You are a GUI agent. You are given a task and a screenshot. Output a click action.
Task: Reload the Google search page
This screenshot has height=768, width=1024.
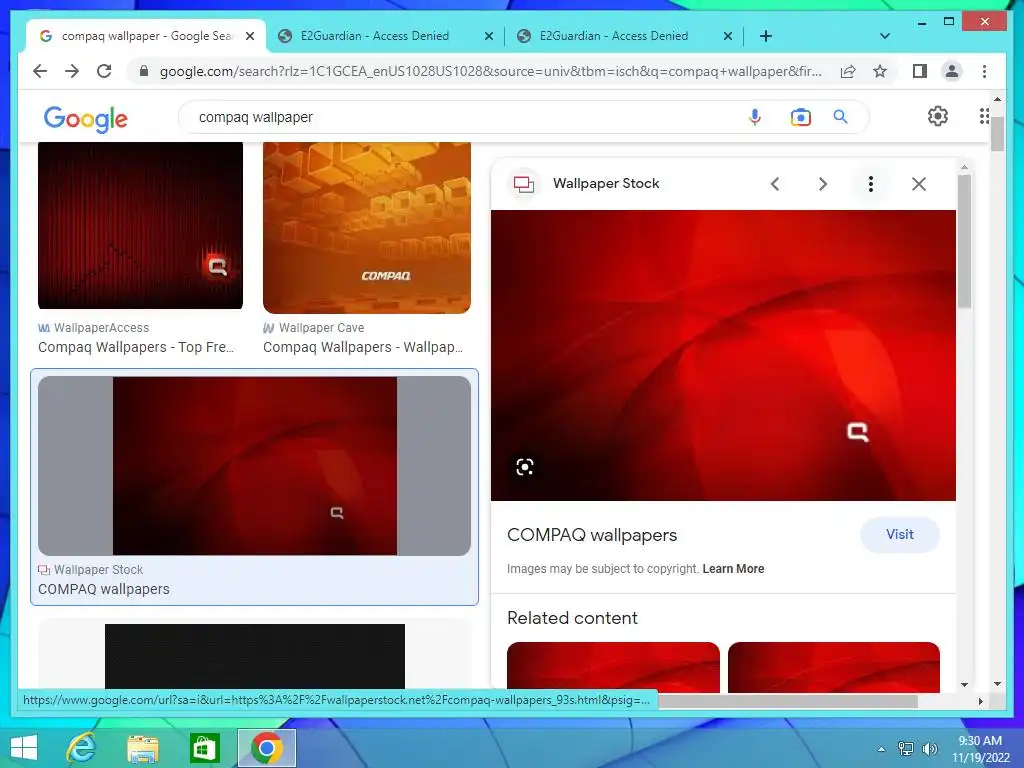(104, 71)
